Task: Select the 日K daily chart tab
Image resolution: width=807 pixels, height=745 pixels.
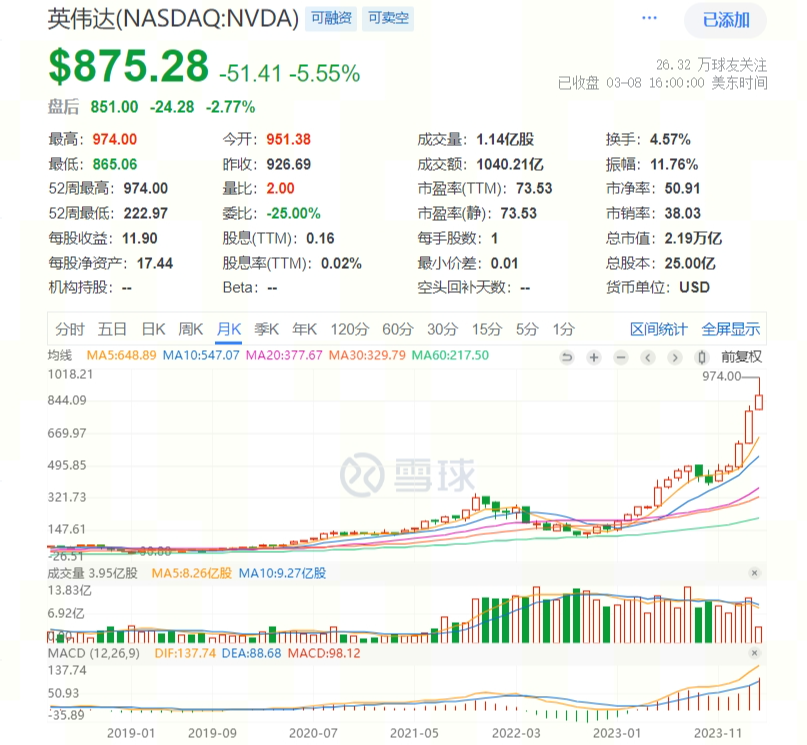Action: point(153,329)
